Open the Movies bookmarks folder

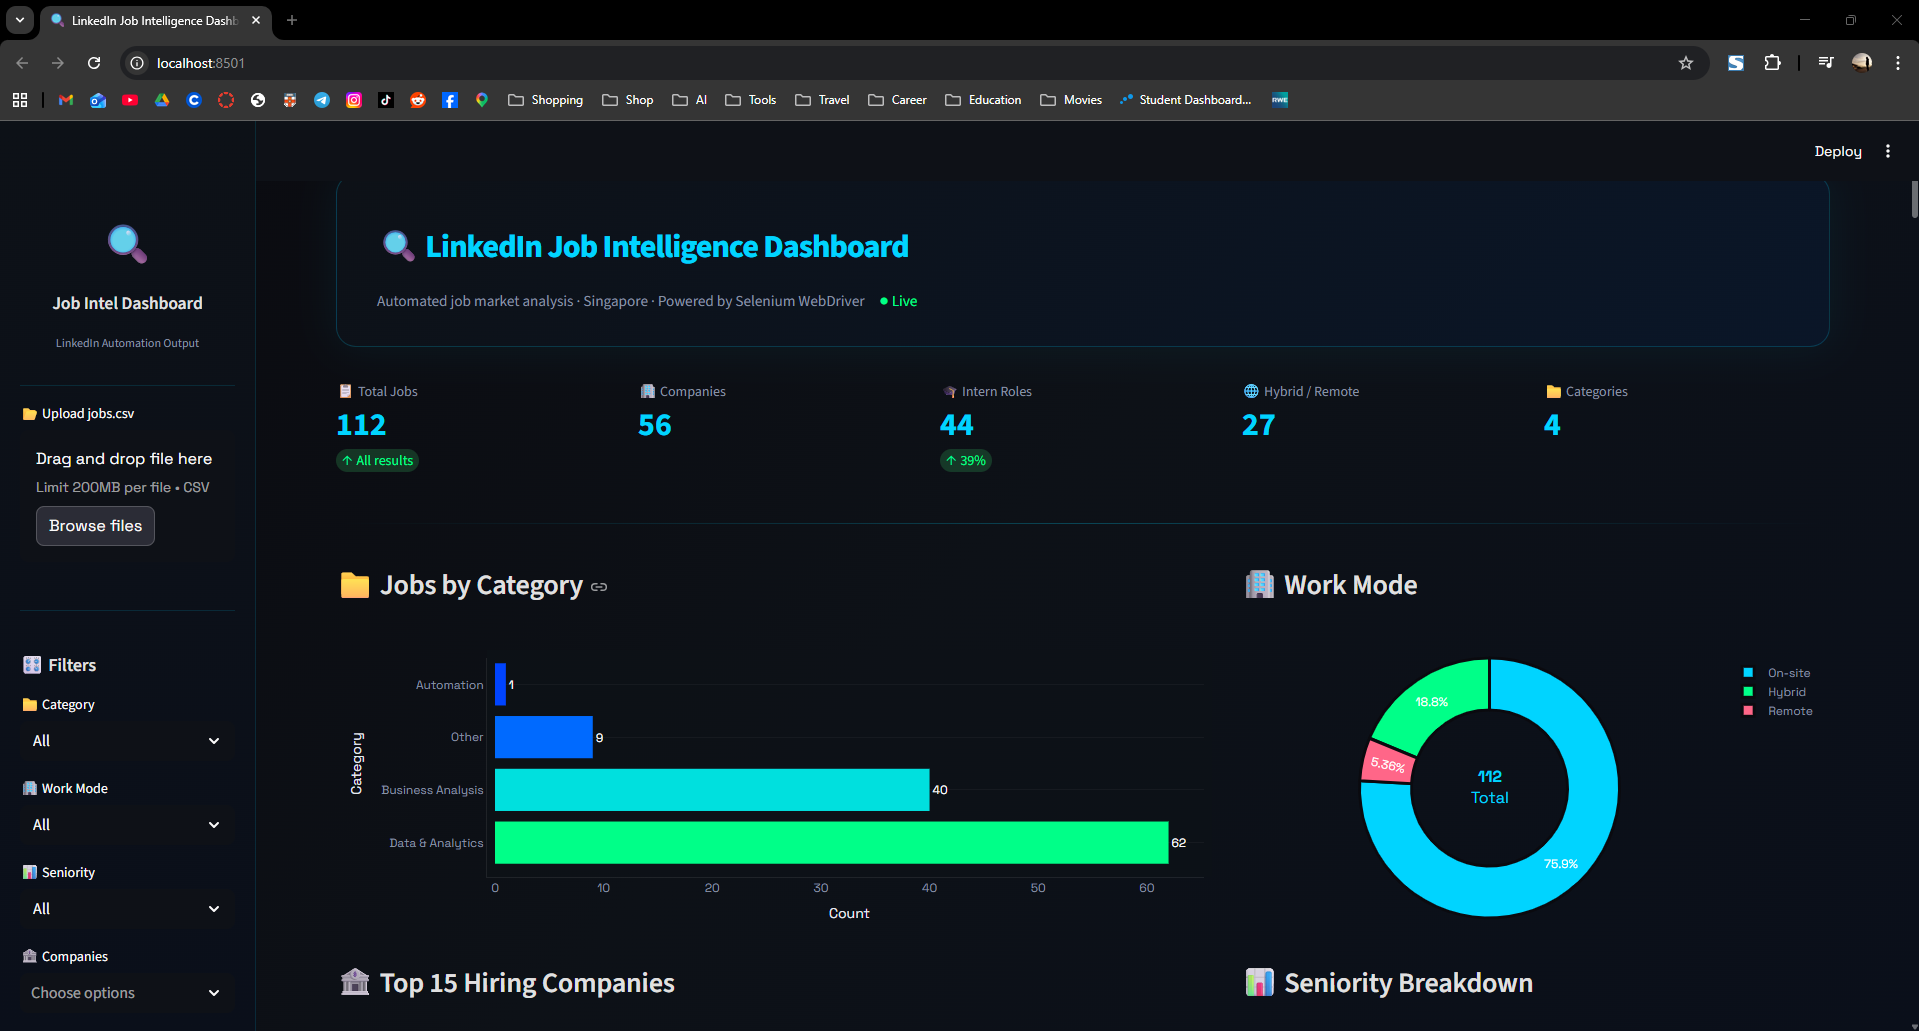(1071, 100)
